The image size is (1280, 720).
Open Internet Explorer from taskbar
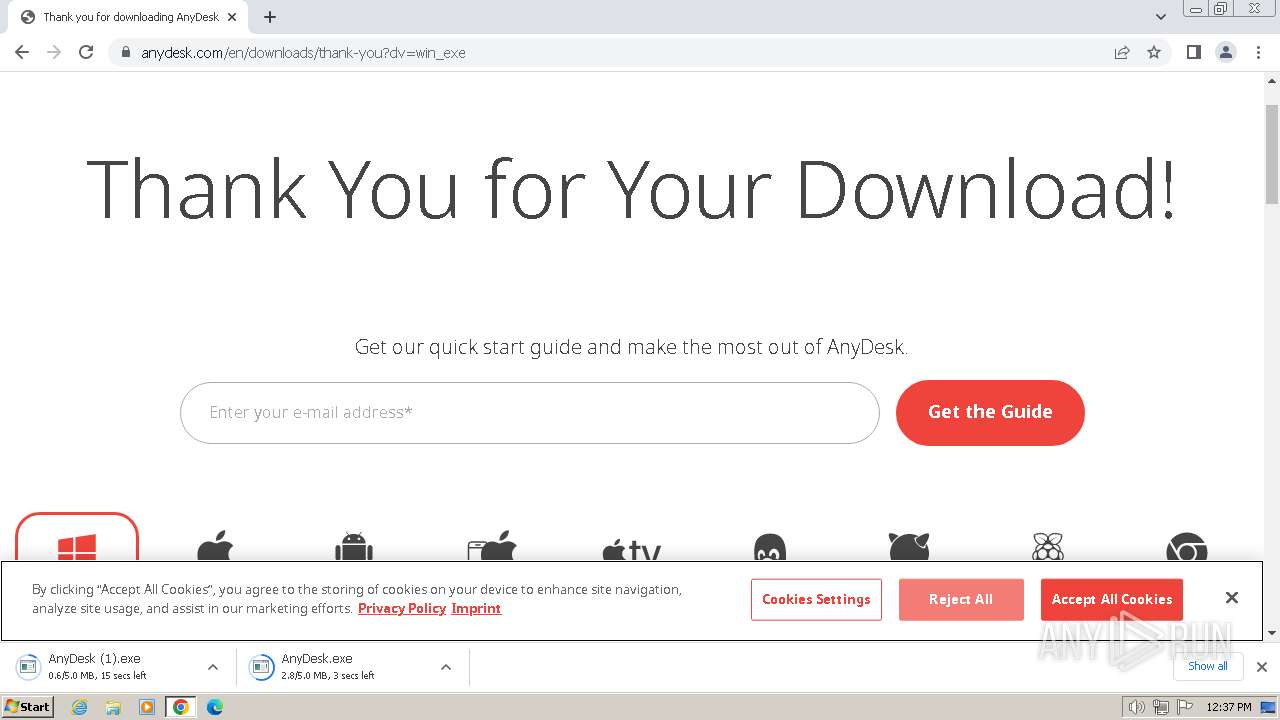79,707
